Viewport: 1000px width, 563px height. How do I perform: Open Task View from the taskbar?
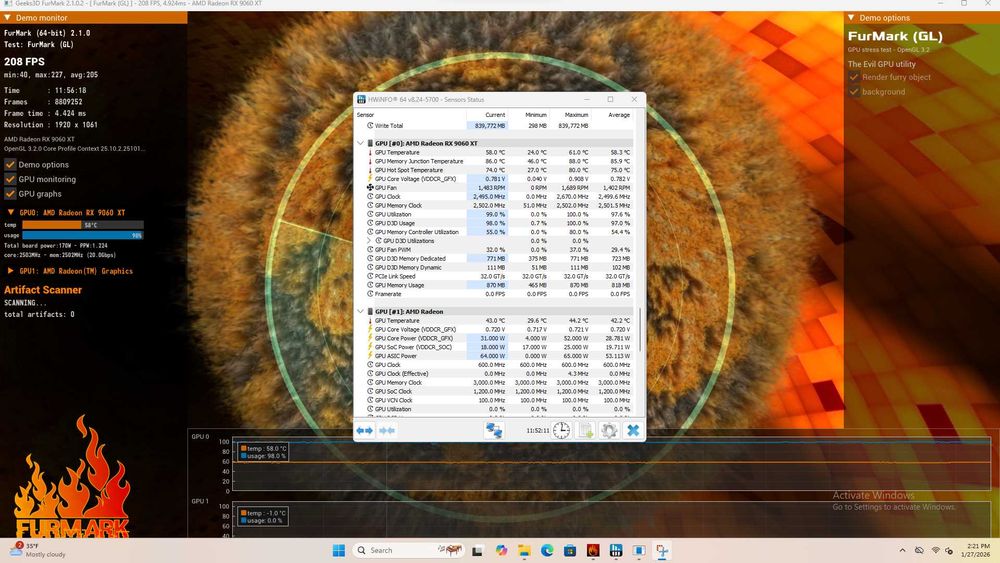[x=477, y=551]
